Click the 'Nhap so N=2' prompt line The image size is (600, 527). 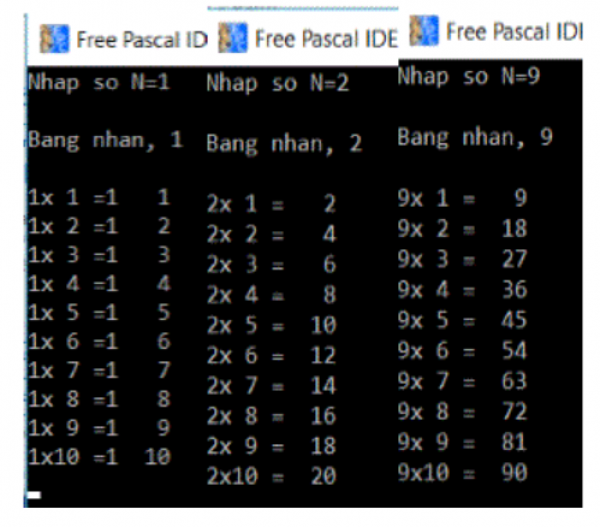click(278, 83)
